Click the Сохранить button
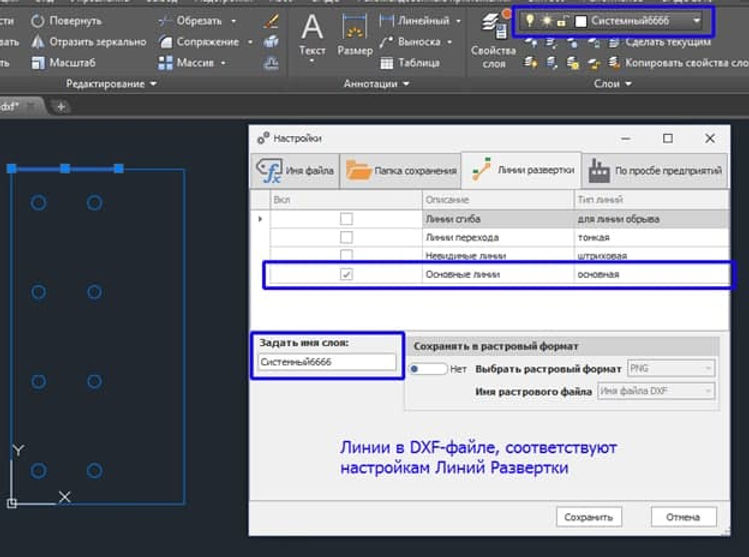 pyautogui.click(x=589, y=517)
